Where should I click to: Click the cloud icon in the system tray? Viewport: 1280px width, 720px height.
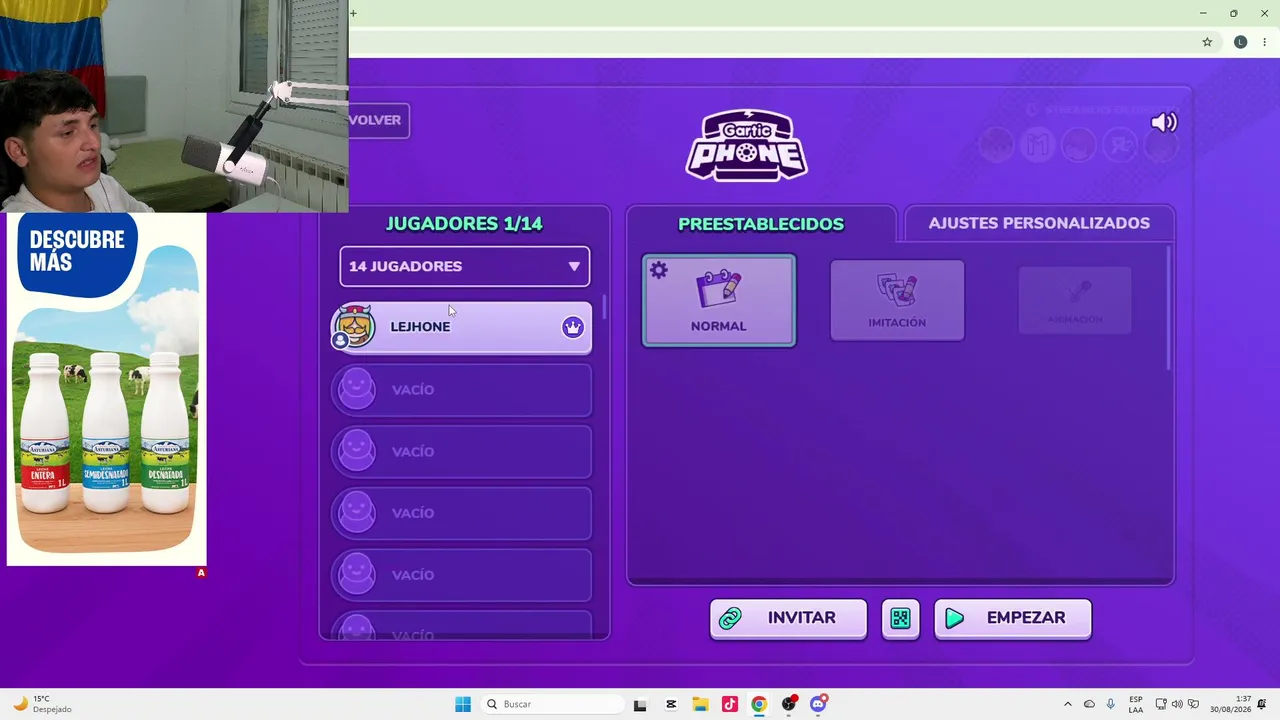[x=1089, y=704]
